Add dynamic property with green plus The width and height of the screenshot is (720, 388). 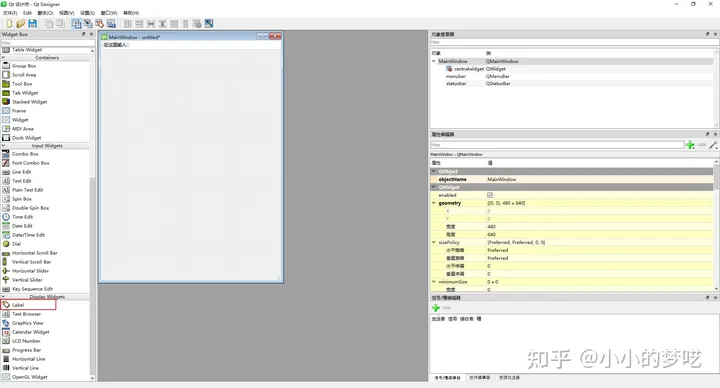[690, 145]
